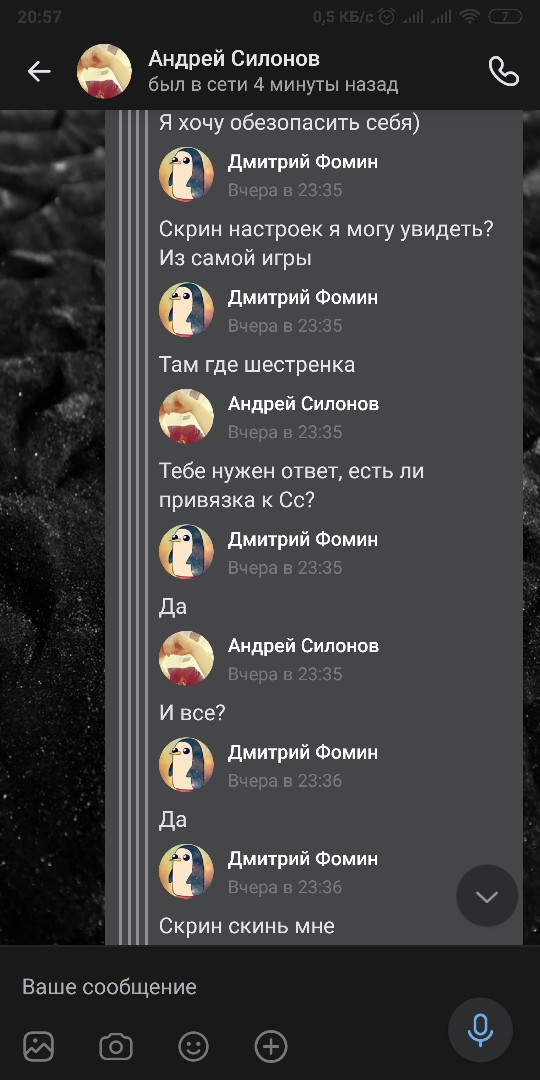
Task: Open Андрей Силонов profile name in header
Action: (233, 59)
